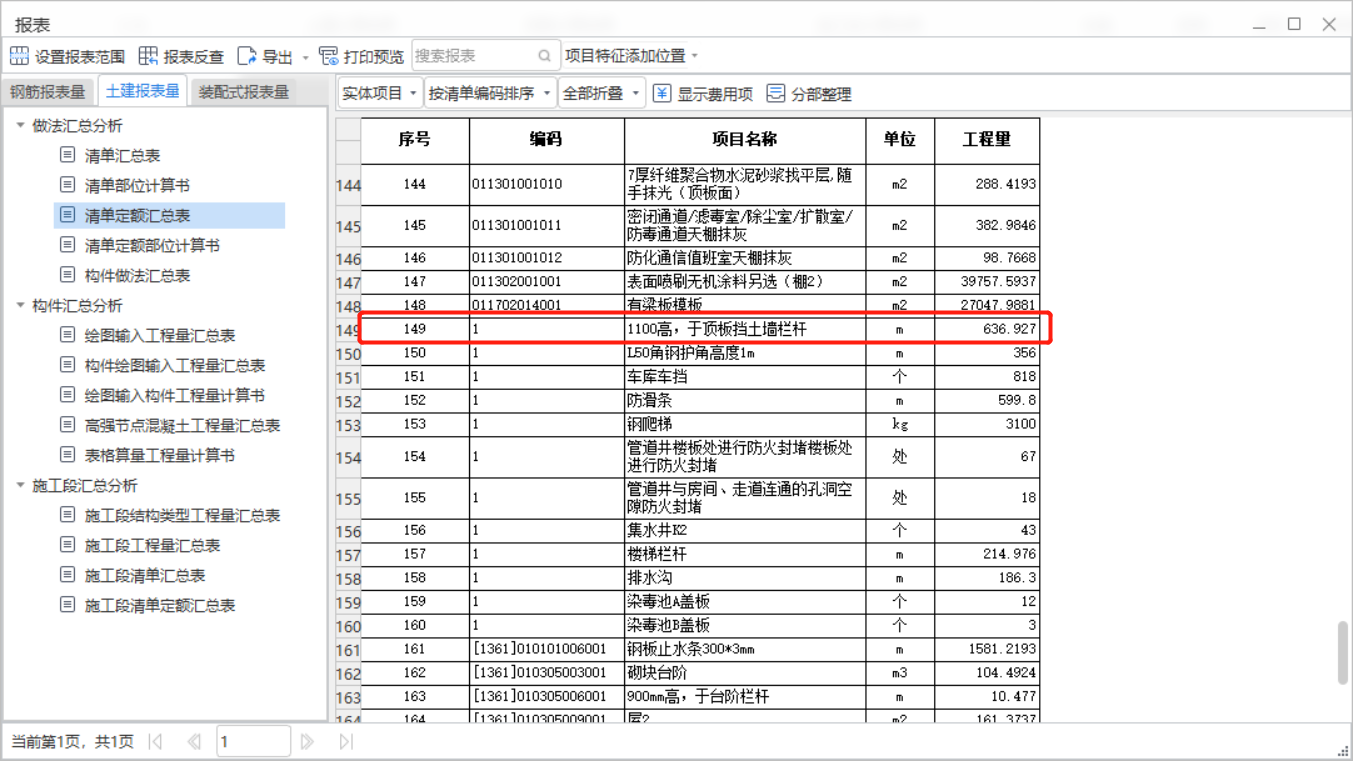Go to last page navigation icon

point(346,741)
